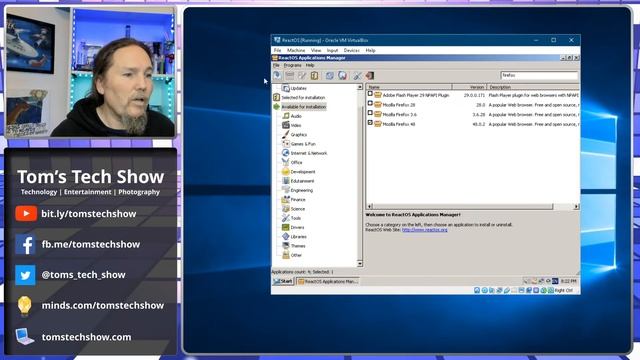Open the Development category
Image resolution: width=640 pixels, height=360 pixels.
click(x=303, y=172)
